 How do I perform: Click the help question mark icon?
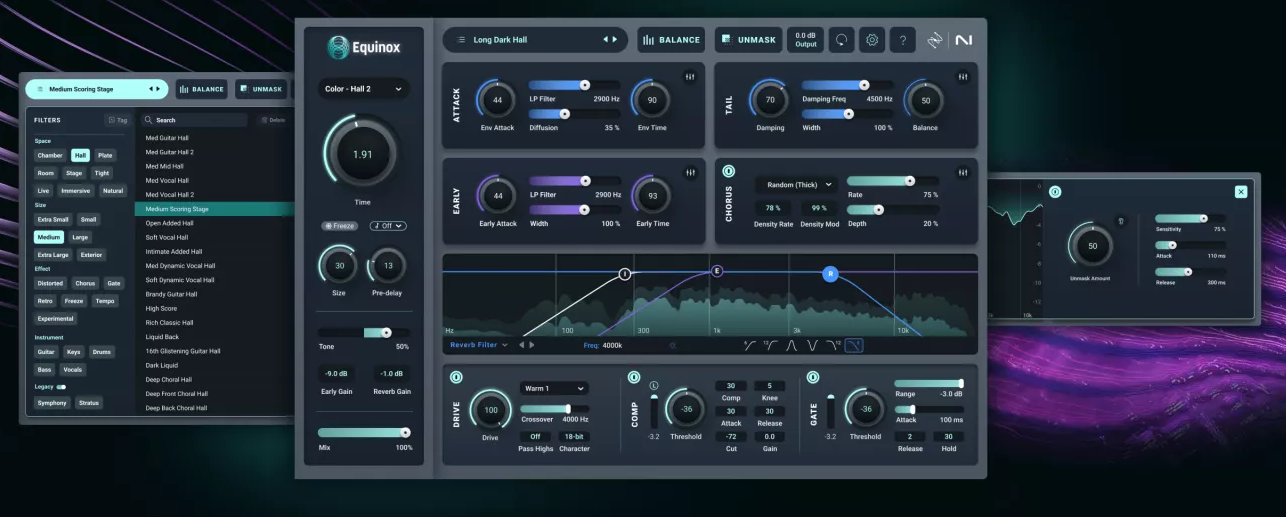903,40
